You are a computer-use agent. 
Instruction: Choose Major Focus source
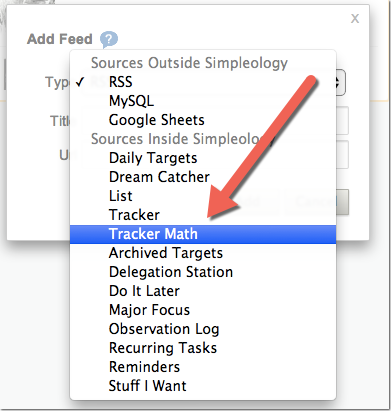(x=203, y=310)
